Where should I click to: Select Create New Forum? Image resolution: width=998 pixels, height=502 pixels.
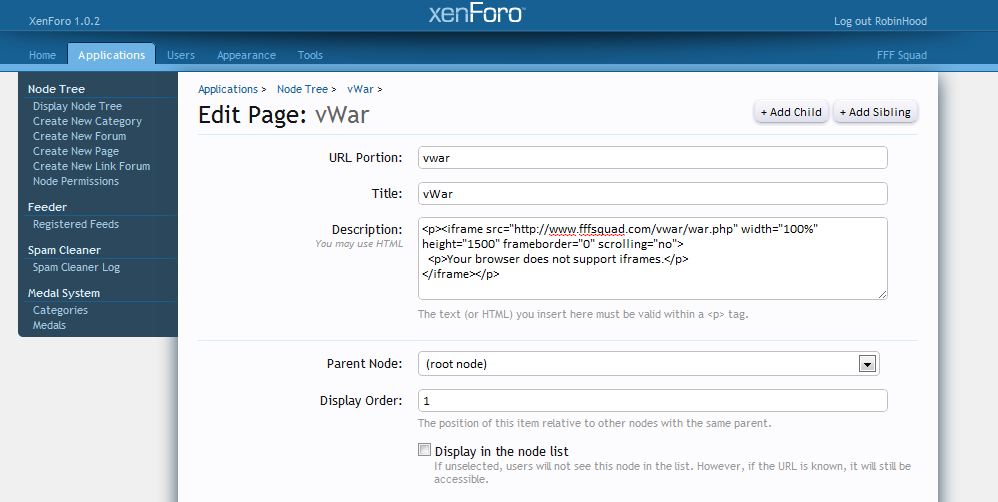tap(80, 136)
